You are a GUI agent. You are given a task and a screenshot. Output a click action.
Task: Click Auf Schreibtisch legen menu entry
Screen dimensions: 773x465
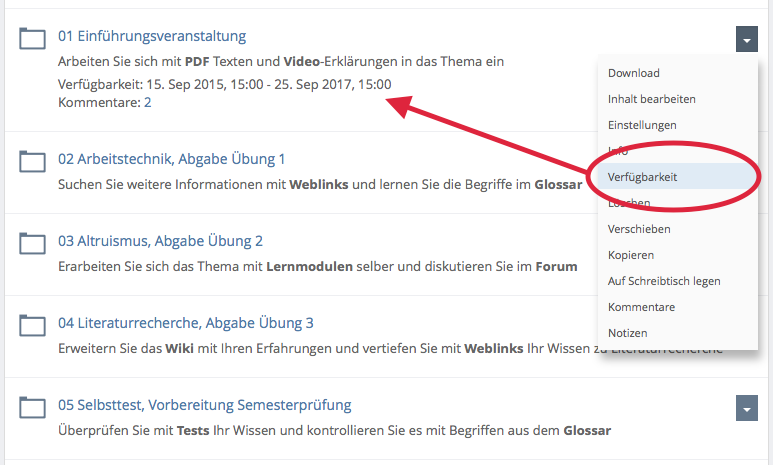pos(663,281)
